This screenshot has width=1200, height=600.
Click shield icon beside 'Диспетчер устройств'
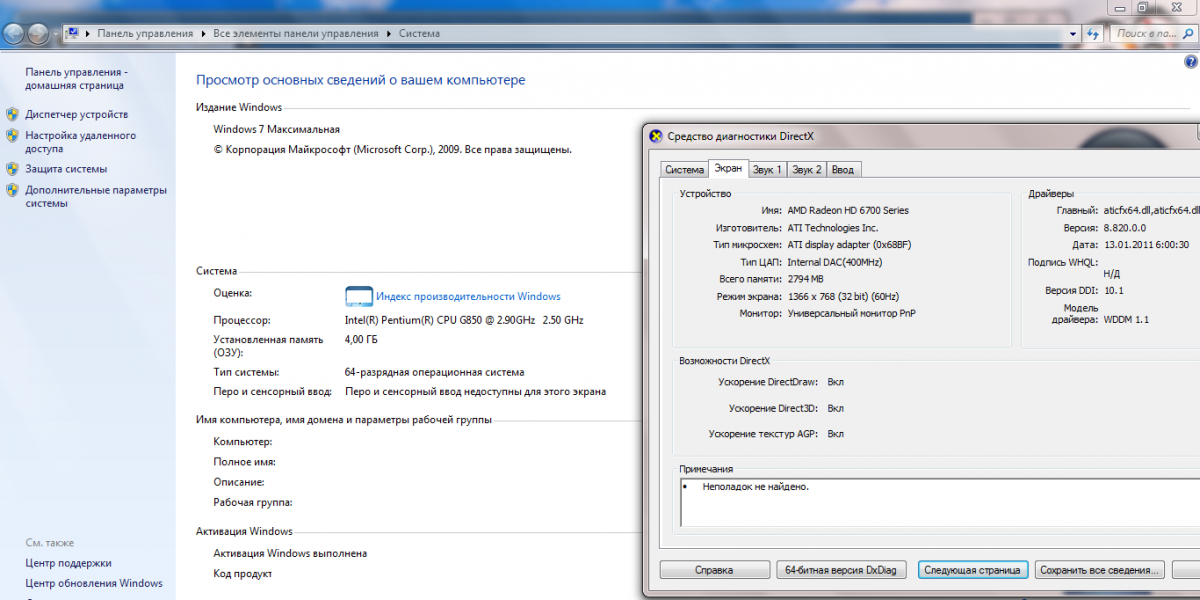[12, 114]
